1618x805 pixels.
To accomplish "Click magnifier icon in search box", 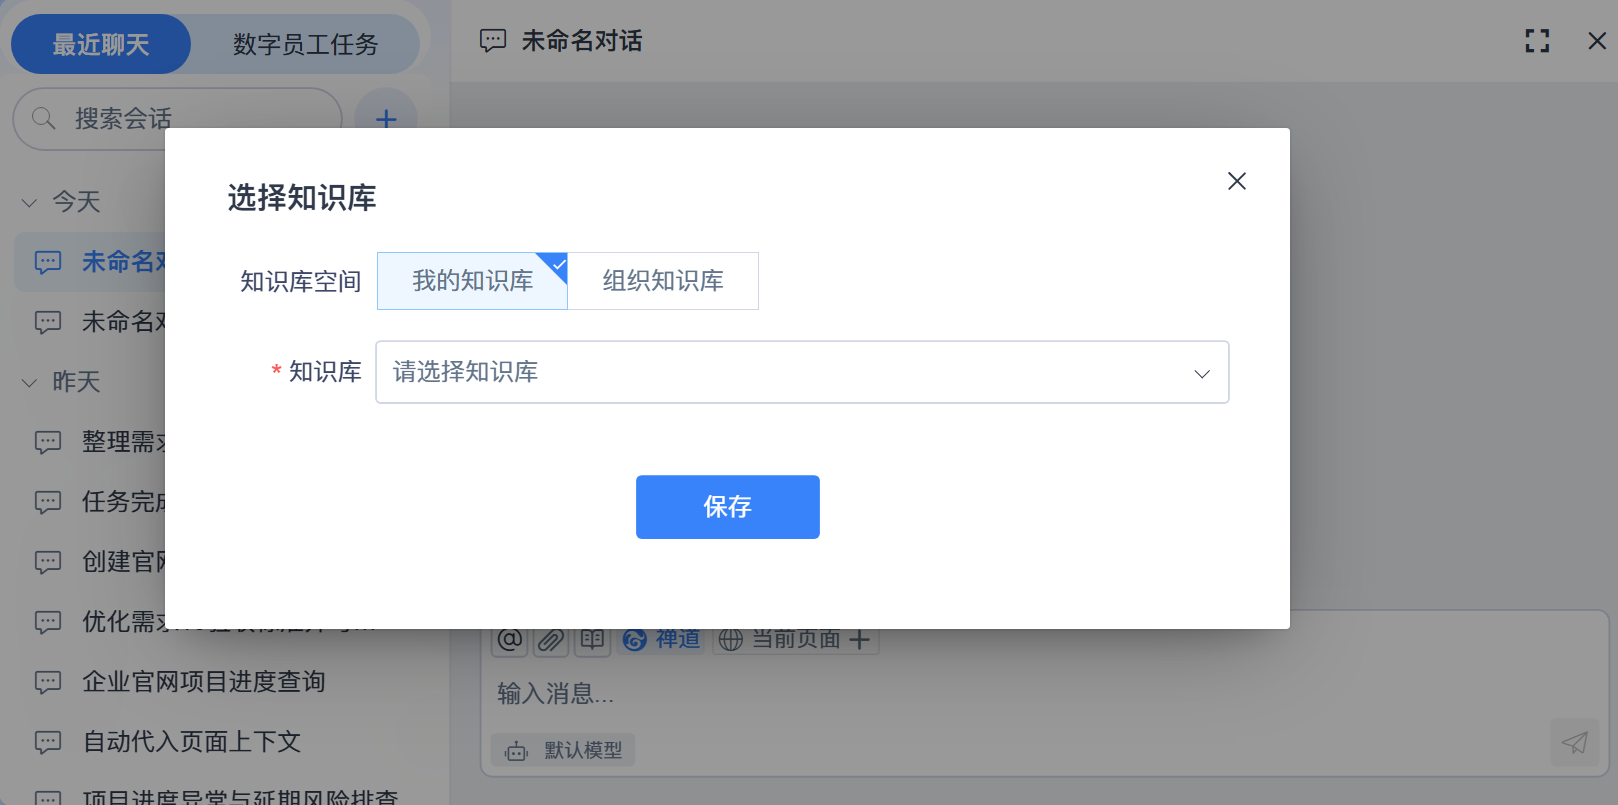I will pyautogui.click(x=43, y=119).
